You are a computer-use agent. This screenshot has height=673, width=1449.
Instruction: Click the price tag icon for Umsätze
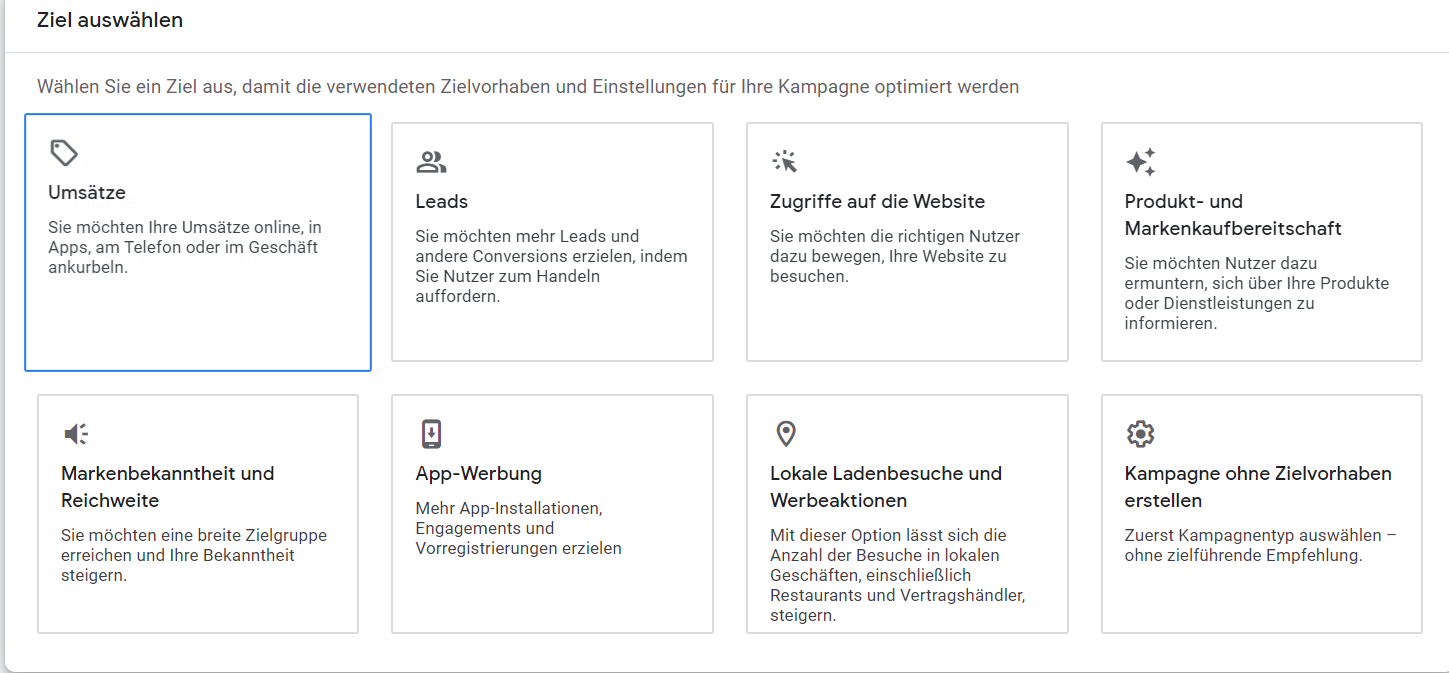(x=64, y=153)
